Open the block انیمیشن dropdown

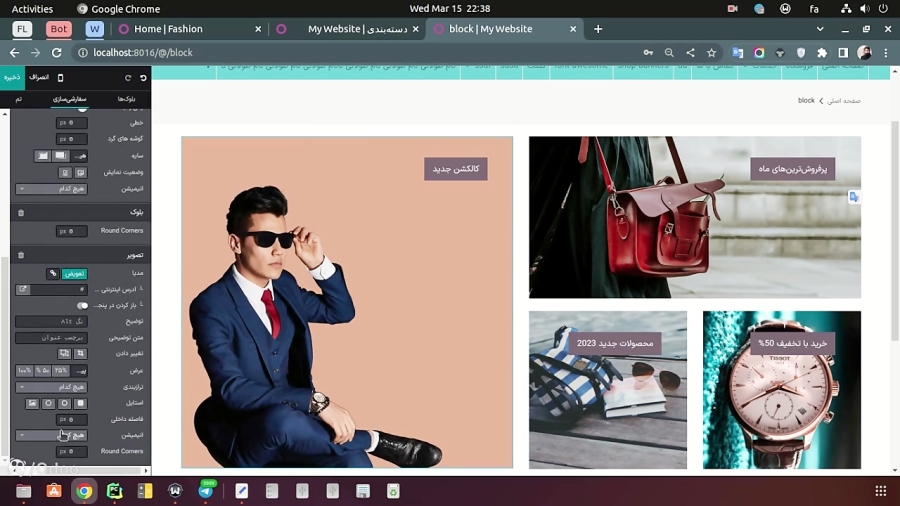tap(52, 189)
